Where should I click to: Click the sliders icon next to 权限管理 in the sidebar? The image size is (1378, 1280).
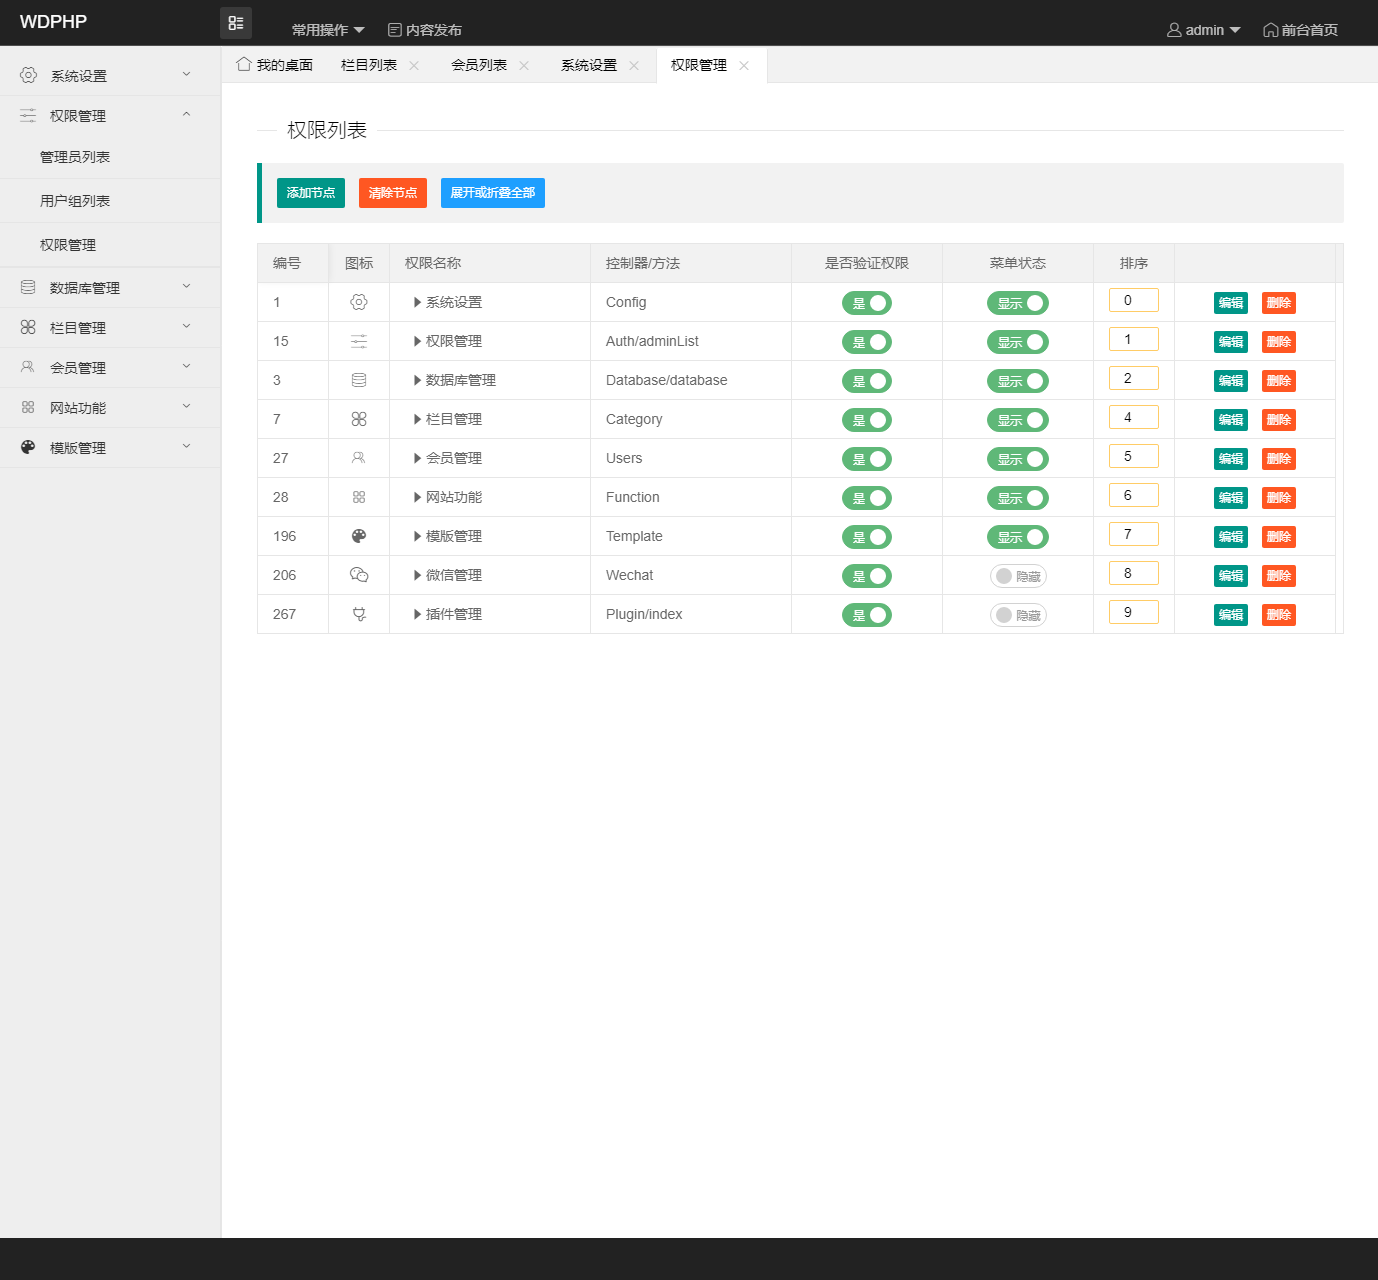click(28, 115)
